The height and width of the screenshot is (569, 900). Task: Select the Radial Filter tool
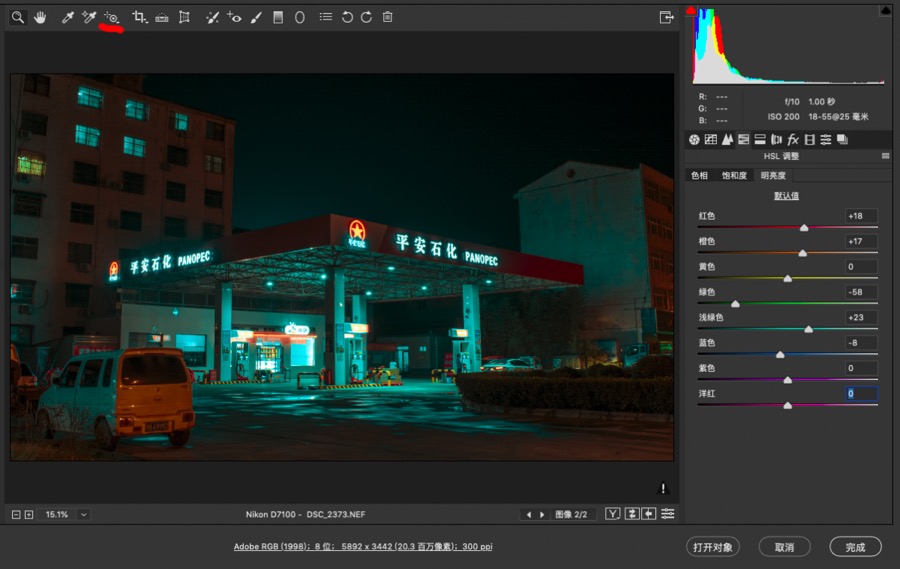[x=300, y=17]
